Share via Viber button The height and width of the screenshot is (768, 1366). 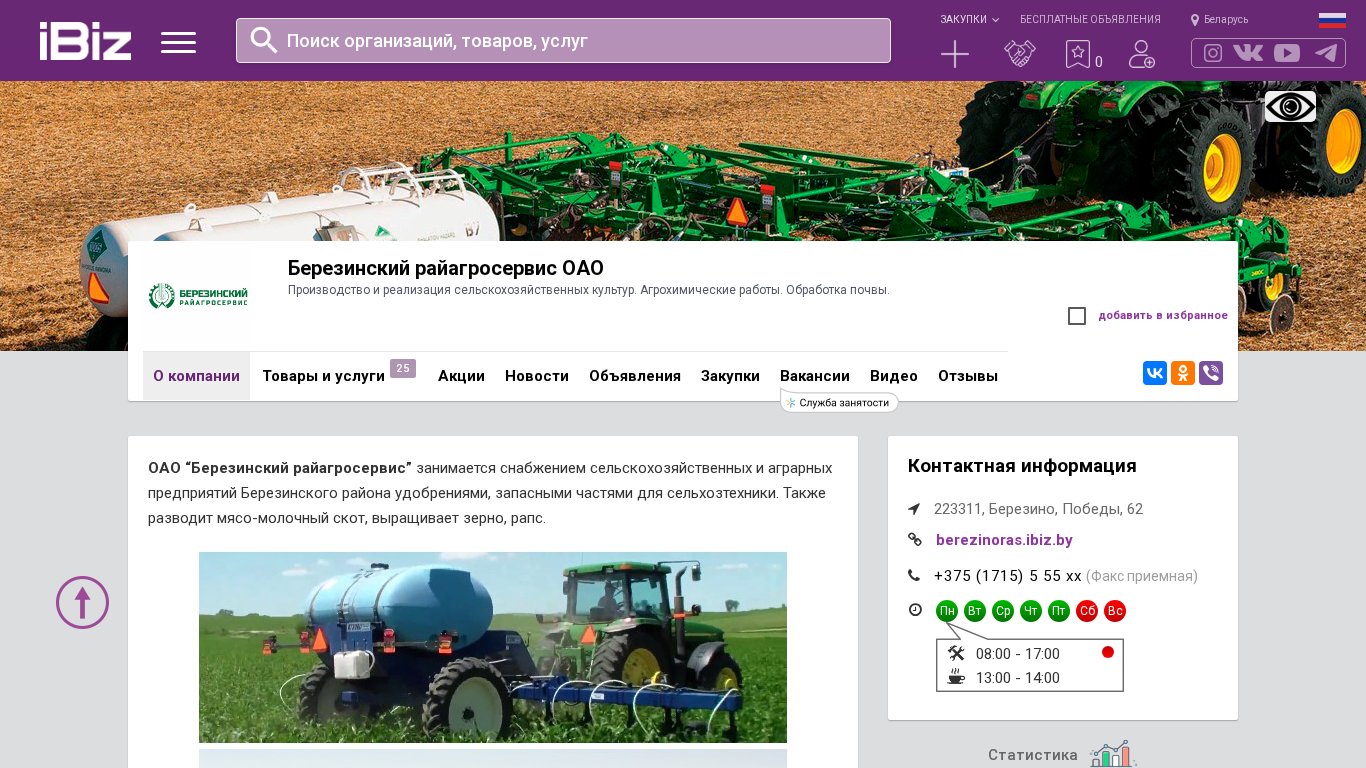click(1211, 373)
